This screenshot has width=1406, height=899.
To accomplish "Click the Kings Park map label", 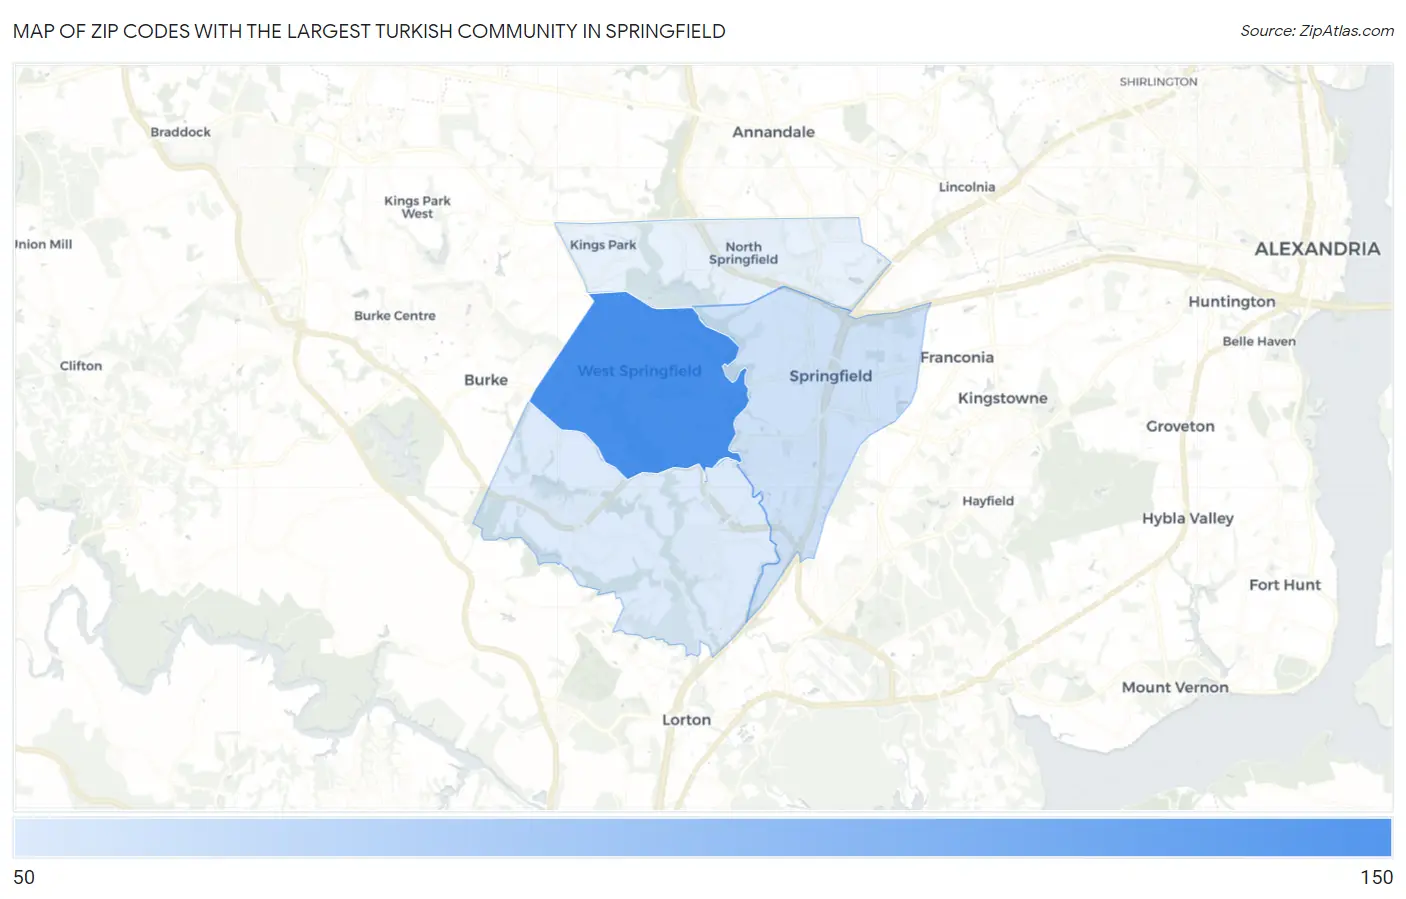I will click(603, 244).
